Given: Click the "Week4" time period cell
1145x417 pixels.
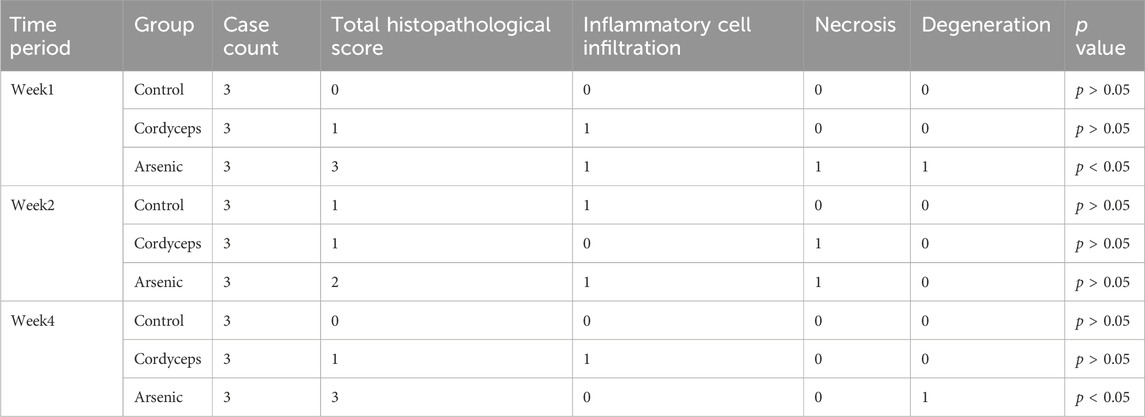Looking at the screenshot, I should click(32, 322).
